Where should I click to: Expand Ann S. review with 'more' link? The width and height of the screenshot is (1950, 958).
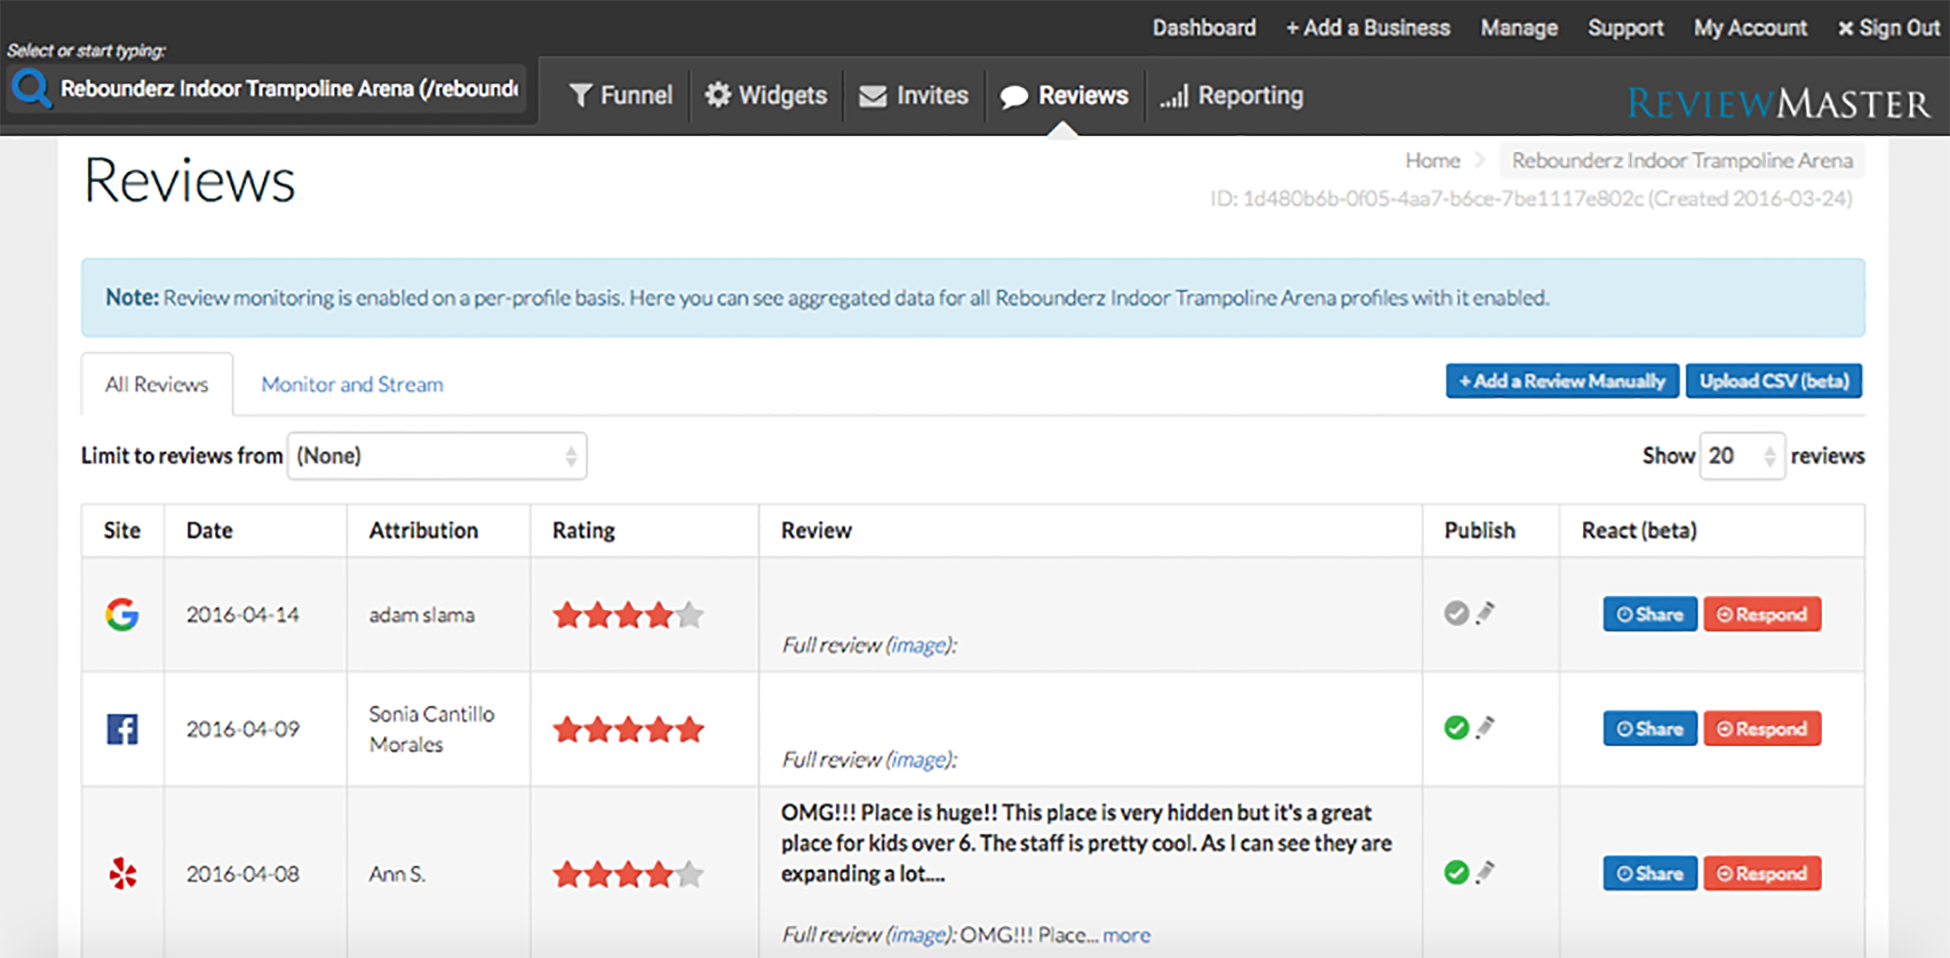tap(1127, 935)
